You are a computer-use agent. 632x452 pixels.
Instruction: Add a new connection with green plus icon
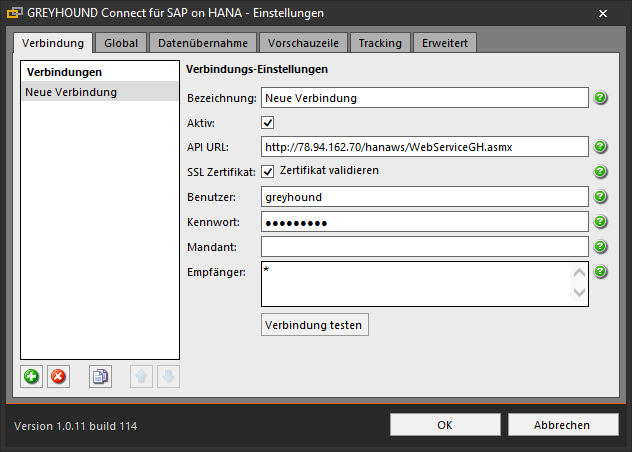coord(31,377)
